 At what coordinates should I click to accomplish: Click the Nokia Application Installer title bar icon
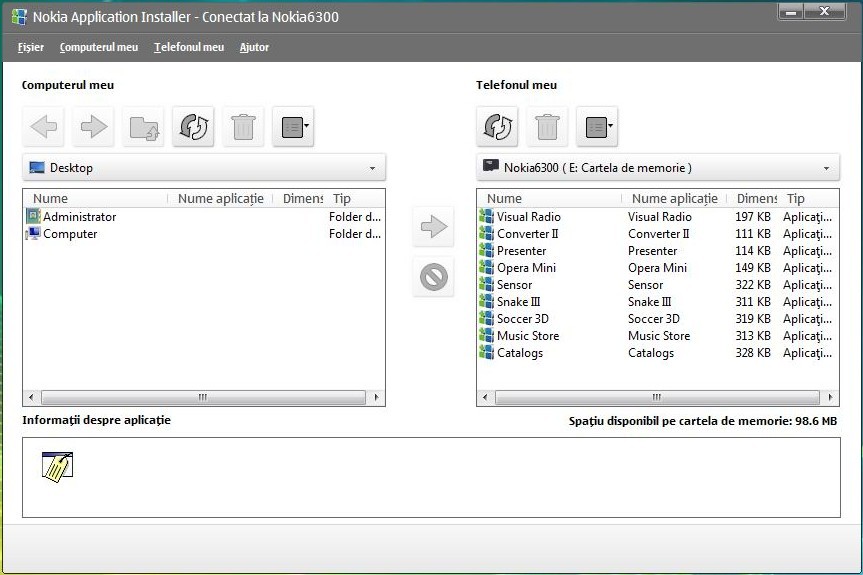coord(19,17)
